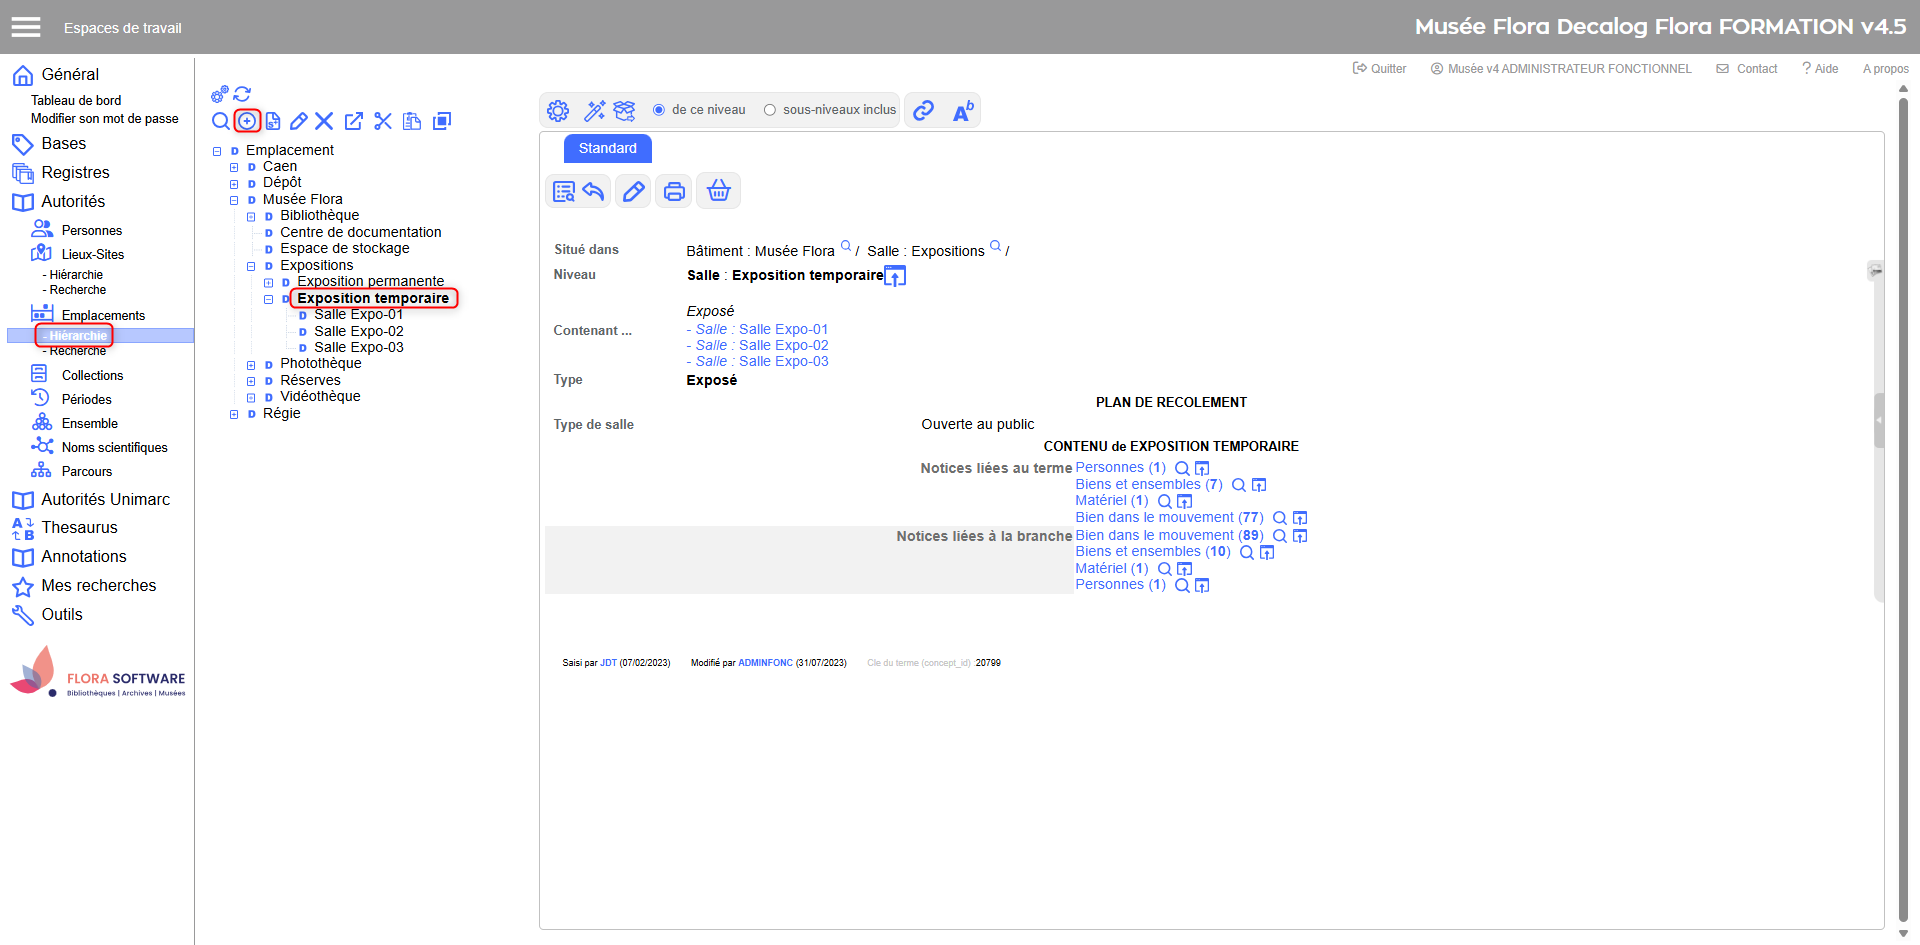1920x945 pixels.
Task: Refresh the hierarchy tree
Action: pos(242,94)
